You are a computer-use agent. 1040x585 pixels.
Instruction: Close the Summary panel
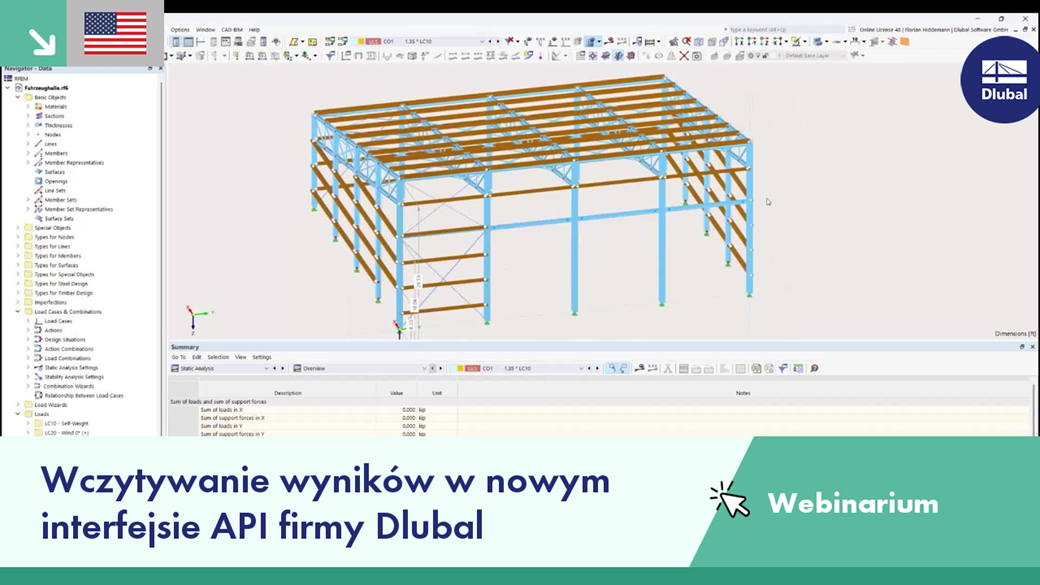click(x=1032, y=347)
